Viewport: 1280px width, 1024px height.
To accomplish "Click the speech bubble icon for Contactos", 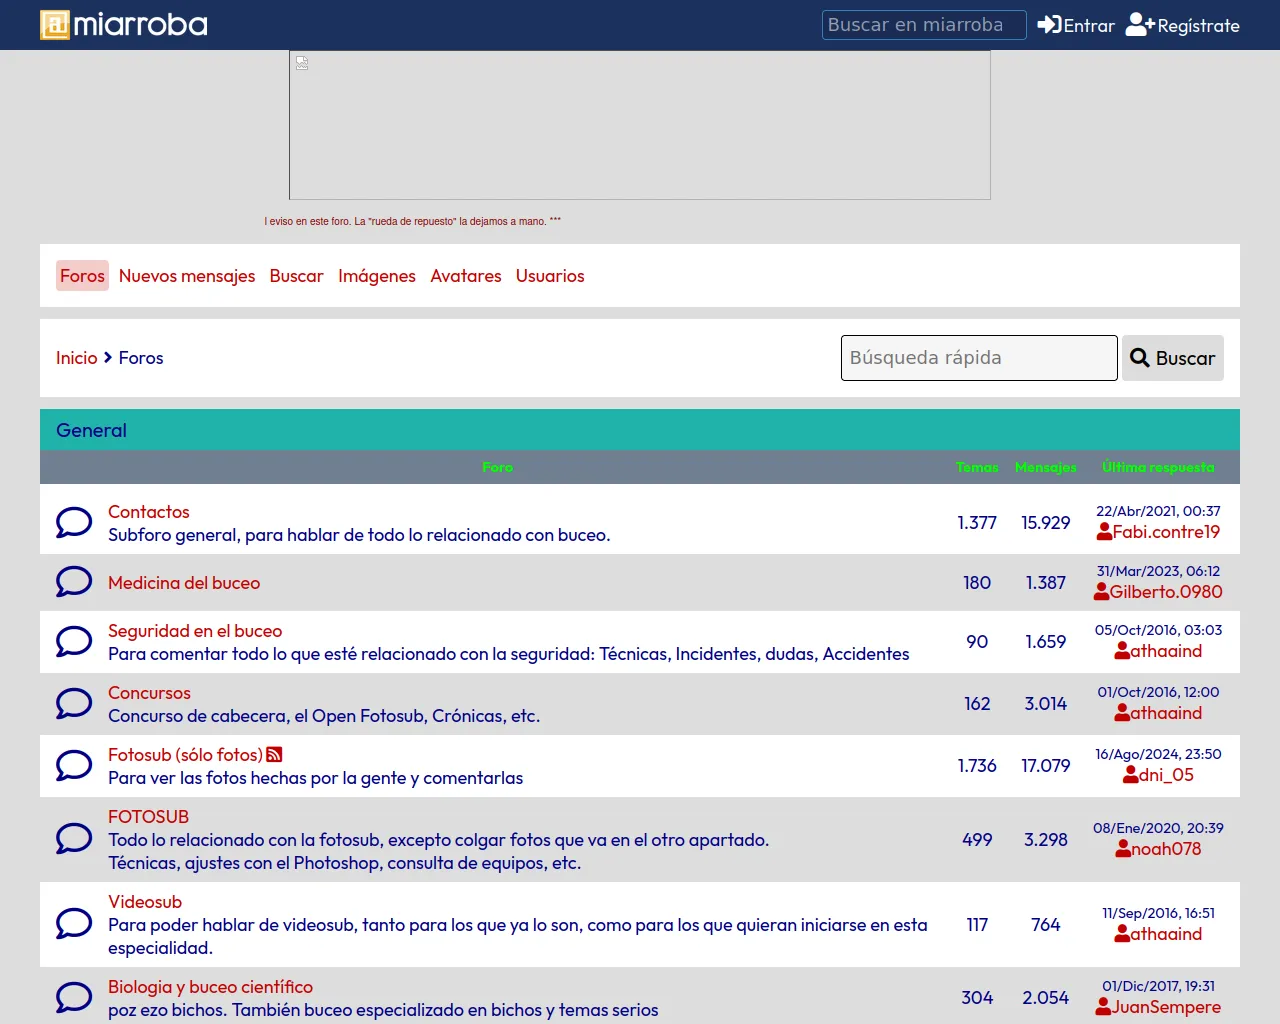I will [74, 522].
